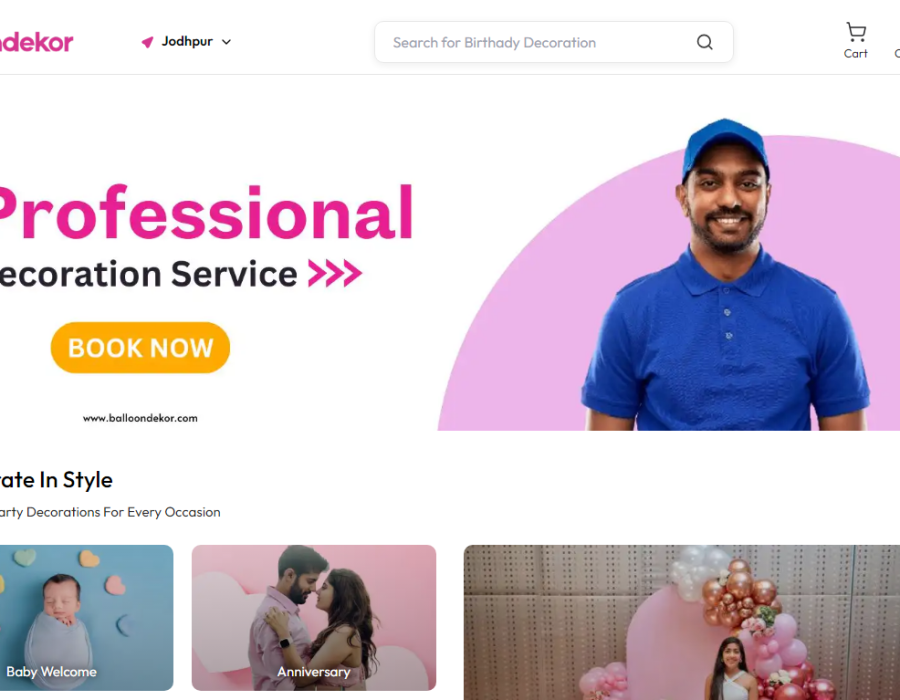The height and width of the screenshot is (700, 900).
Task: Click the Anniversary label text
Action: coord(313,672)
